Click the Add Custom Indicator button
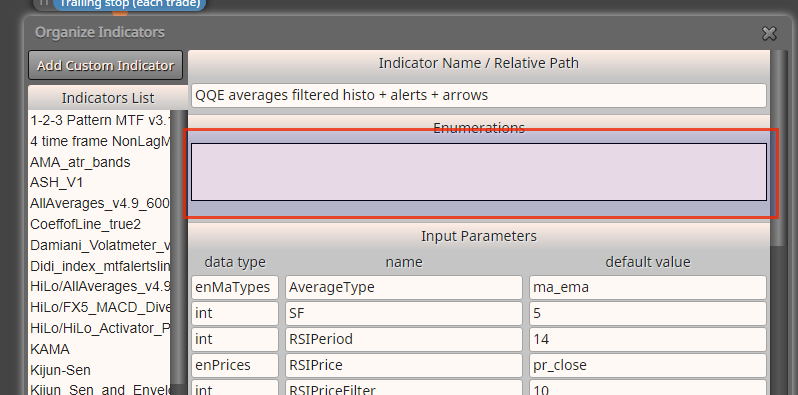798x395 pixels. click(x=105, y=65)
